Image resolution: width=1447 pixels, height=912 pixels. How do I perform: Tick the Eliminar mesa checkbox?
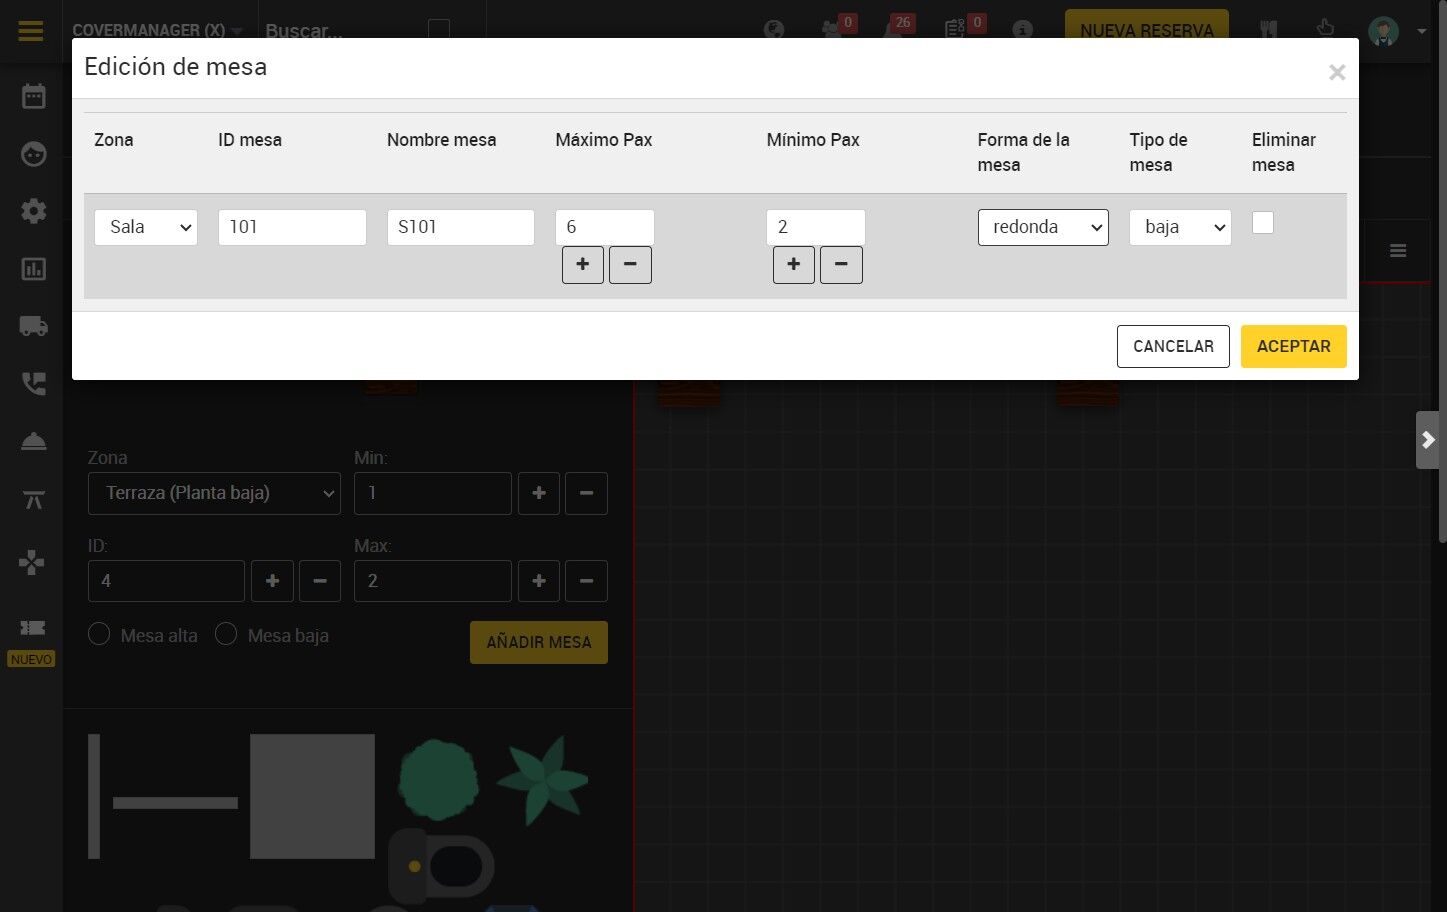click(x=1263, y=223)
